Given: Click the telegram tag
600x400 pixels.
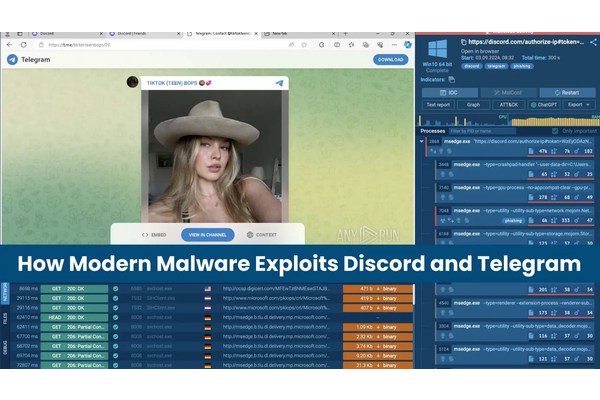Looking at the screenshot, I should pyautogui.click(x=496, y=66).
